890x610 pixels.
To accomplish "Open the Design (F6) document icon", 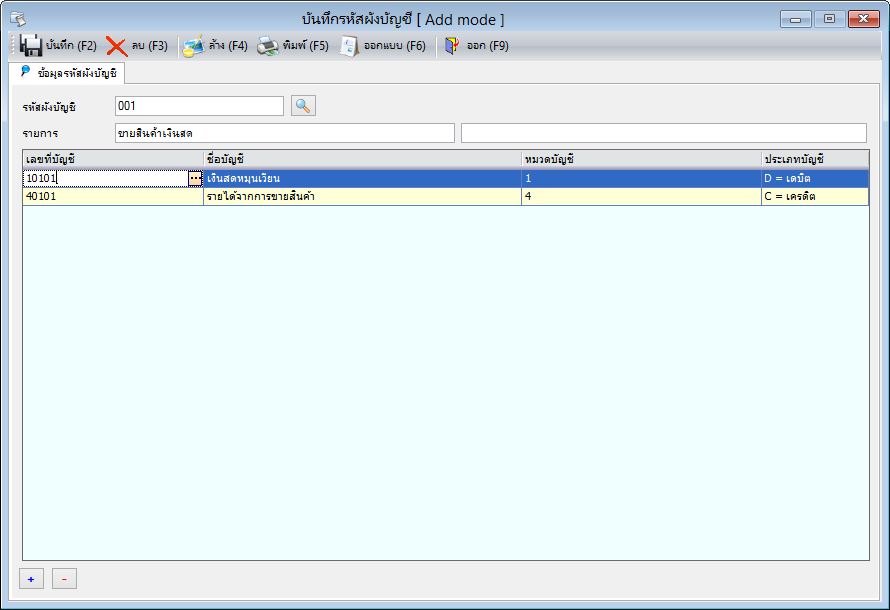I will pos(349,46).
